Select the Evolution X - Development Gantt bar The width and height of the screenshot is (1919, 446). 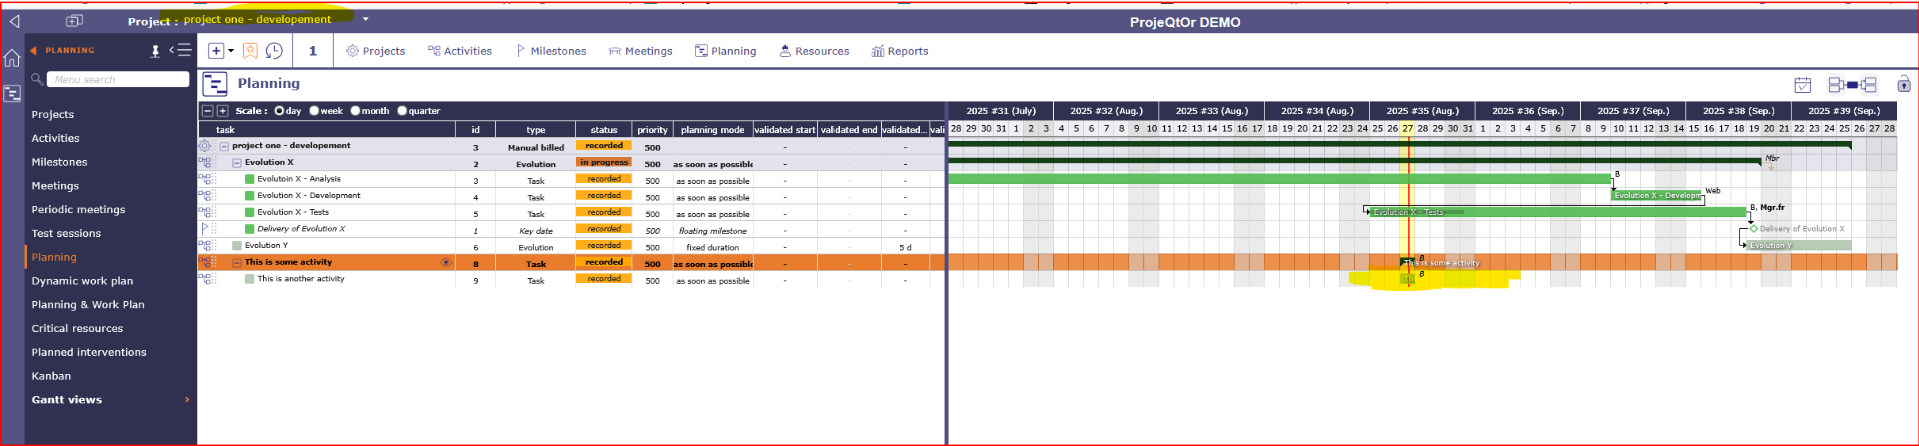1656,195
